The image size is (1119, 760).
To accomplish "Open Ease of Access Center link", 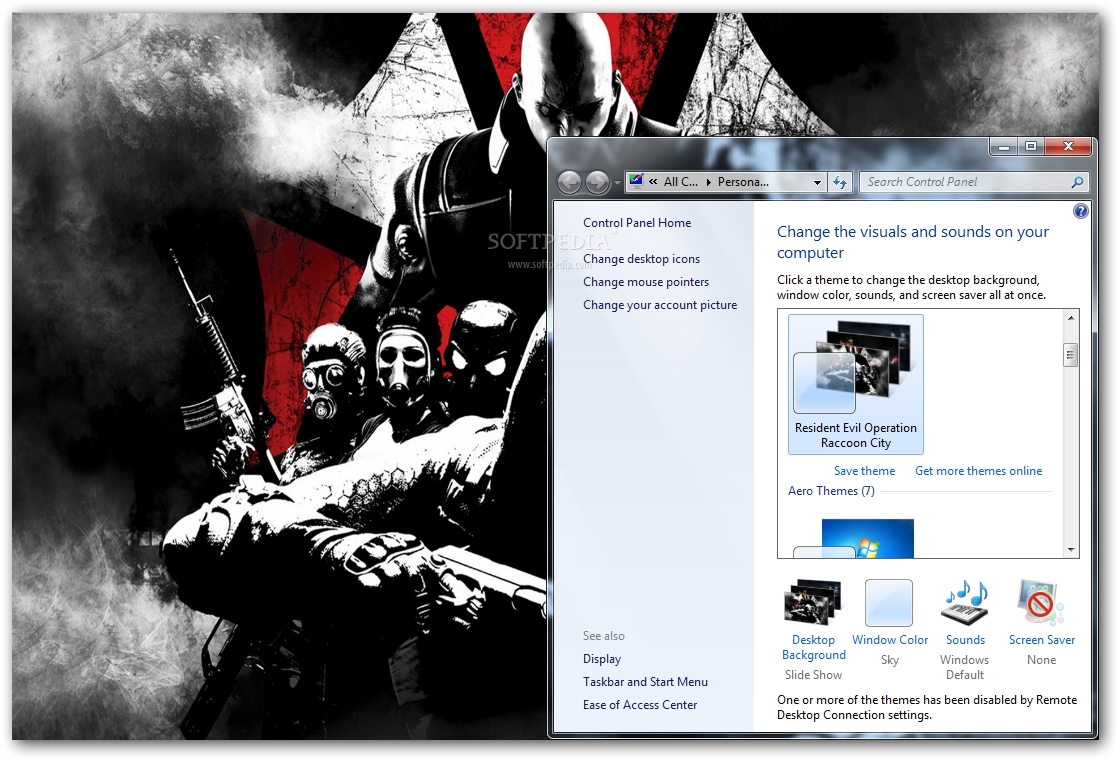I will [x=639, y=704].
